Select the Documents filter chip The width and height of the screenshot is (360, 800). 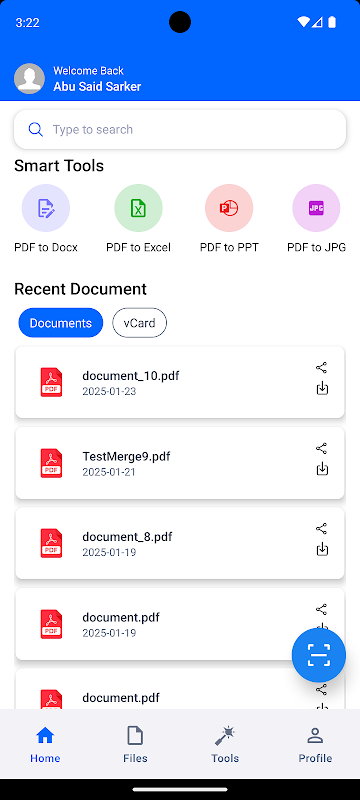[61, 323]
